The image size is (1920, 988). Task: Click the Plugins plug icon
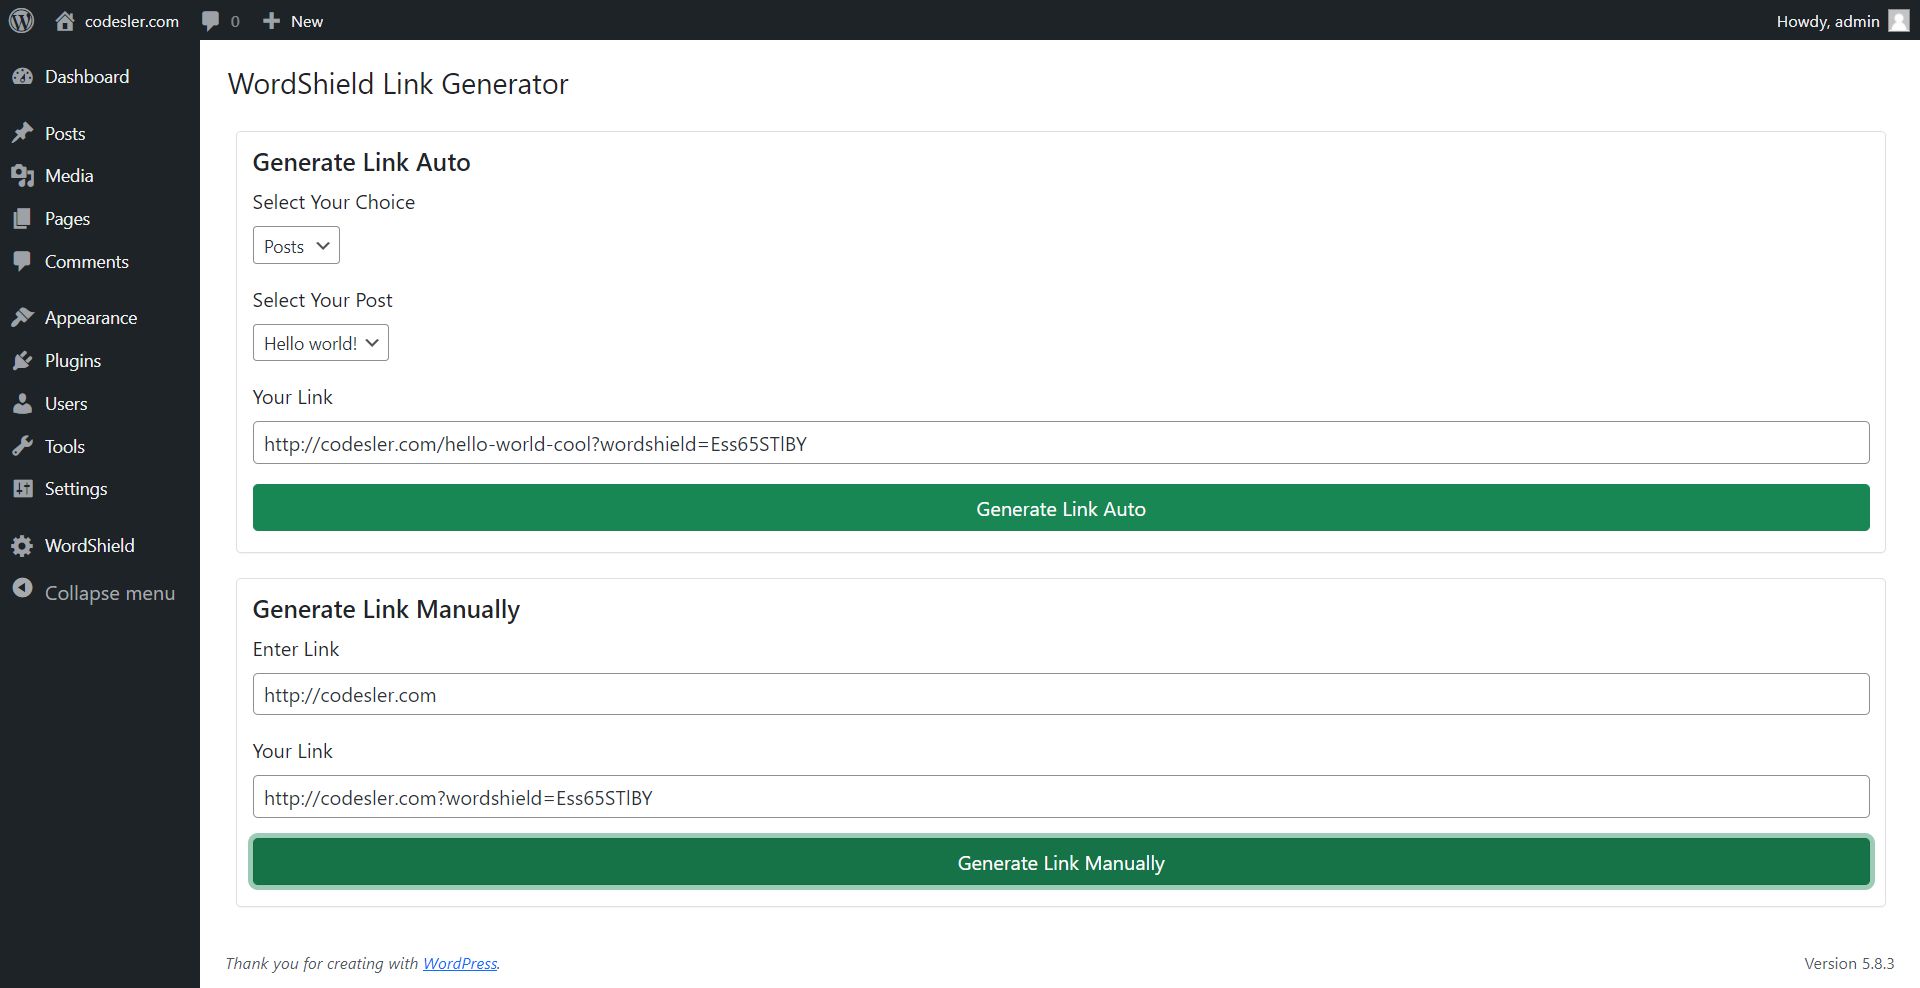tap(22, 361)
